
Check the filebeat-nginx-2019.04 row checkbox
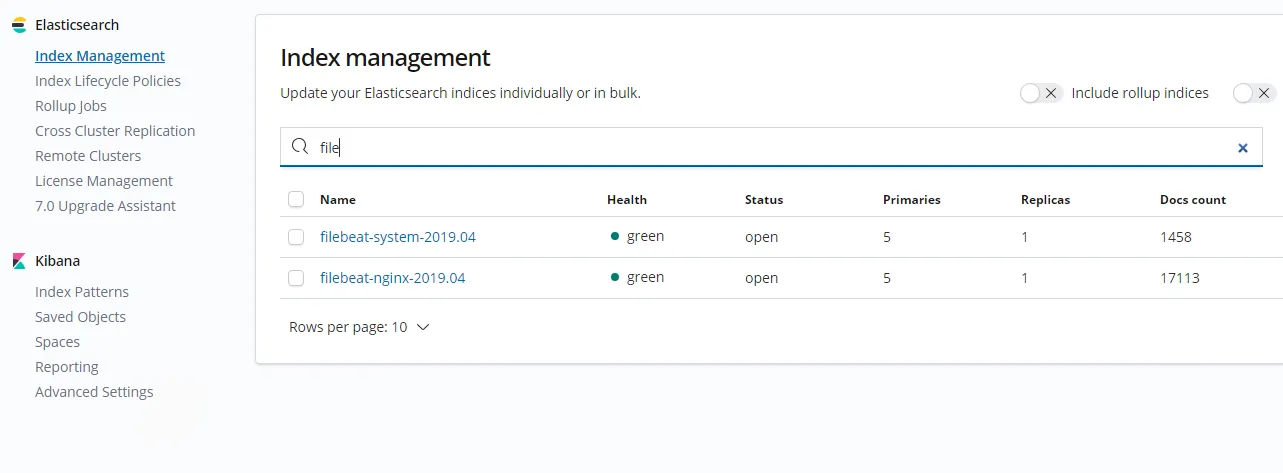click(296, 278)
